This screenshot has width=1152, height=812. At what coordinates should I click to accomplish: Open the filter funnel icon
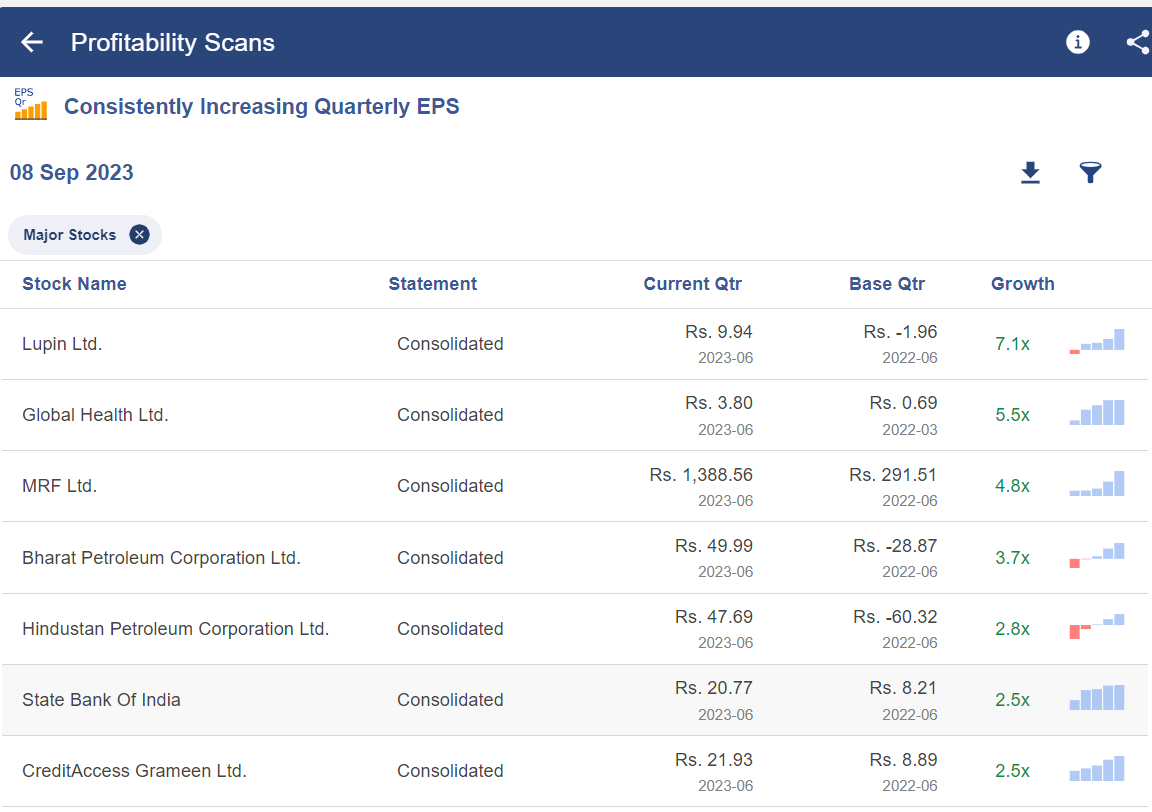(1090, 173)
